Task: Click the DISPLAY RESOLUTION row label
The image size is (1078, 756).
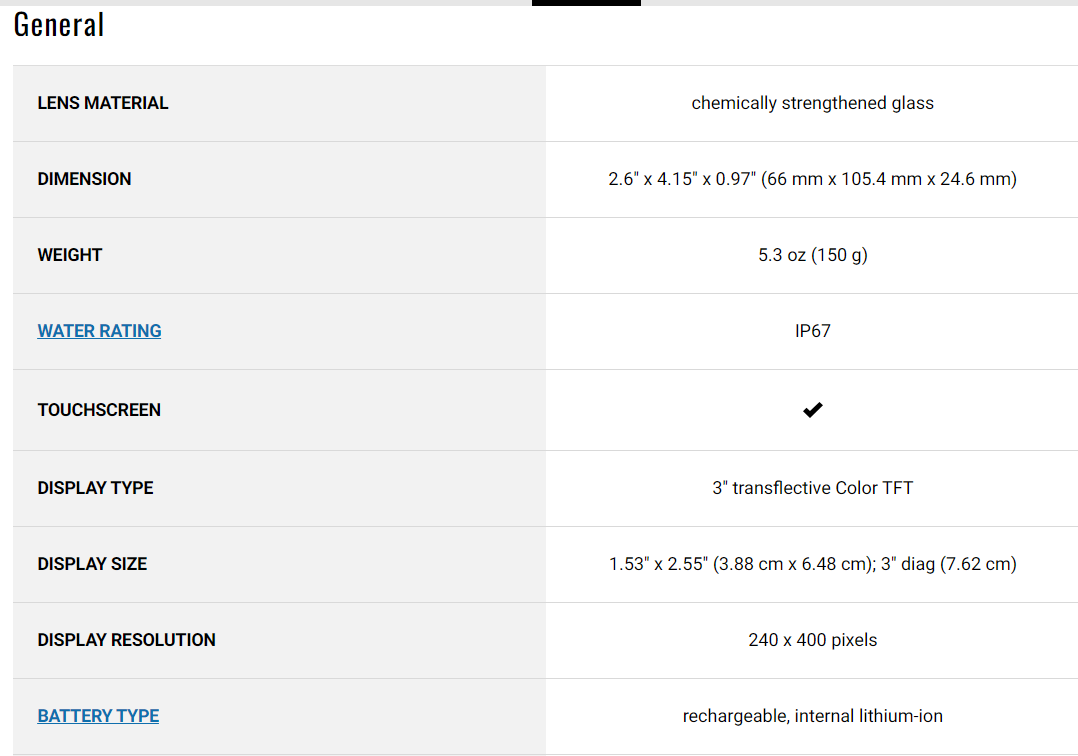Action: 126,640
